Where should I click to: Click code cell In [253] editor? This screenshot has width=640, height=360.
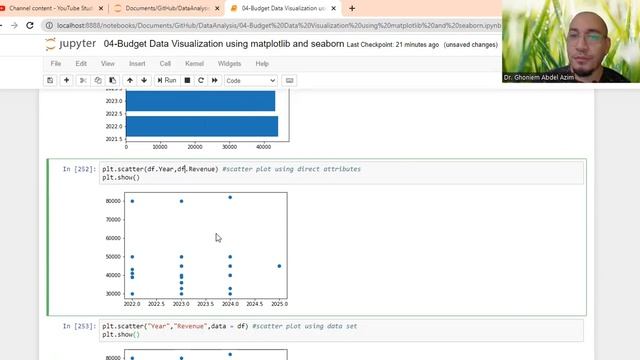(x=341, y=330)
